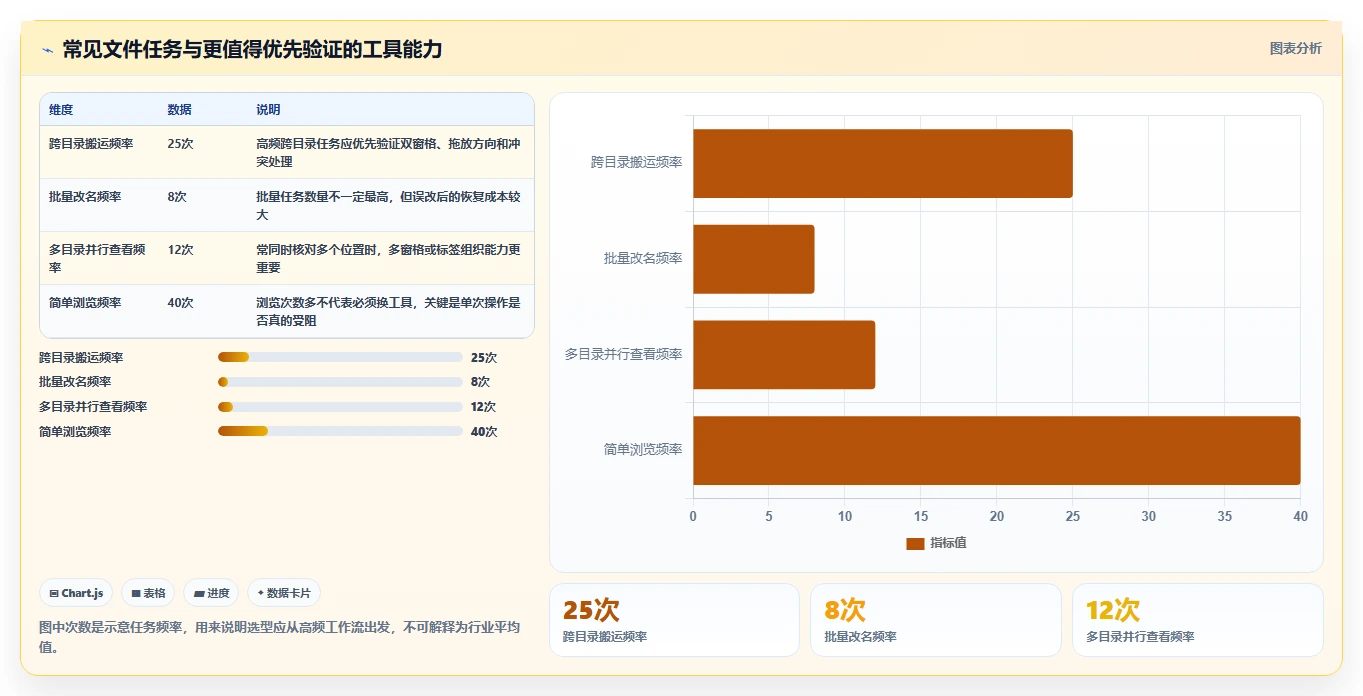The height and width of the screenshot is (696, 1363).
Task: Click the 图表分析 label in header
Action: click(1295, 48)
